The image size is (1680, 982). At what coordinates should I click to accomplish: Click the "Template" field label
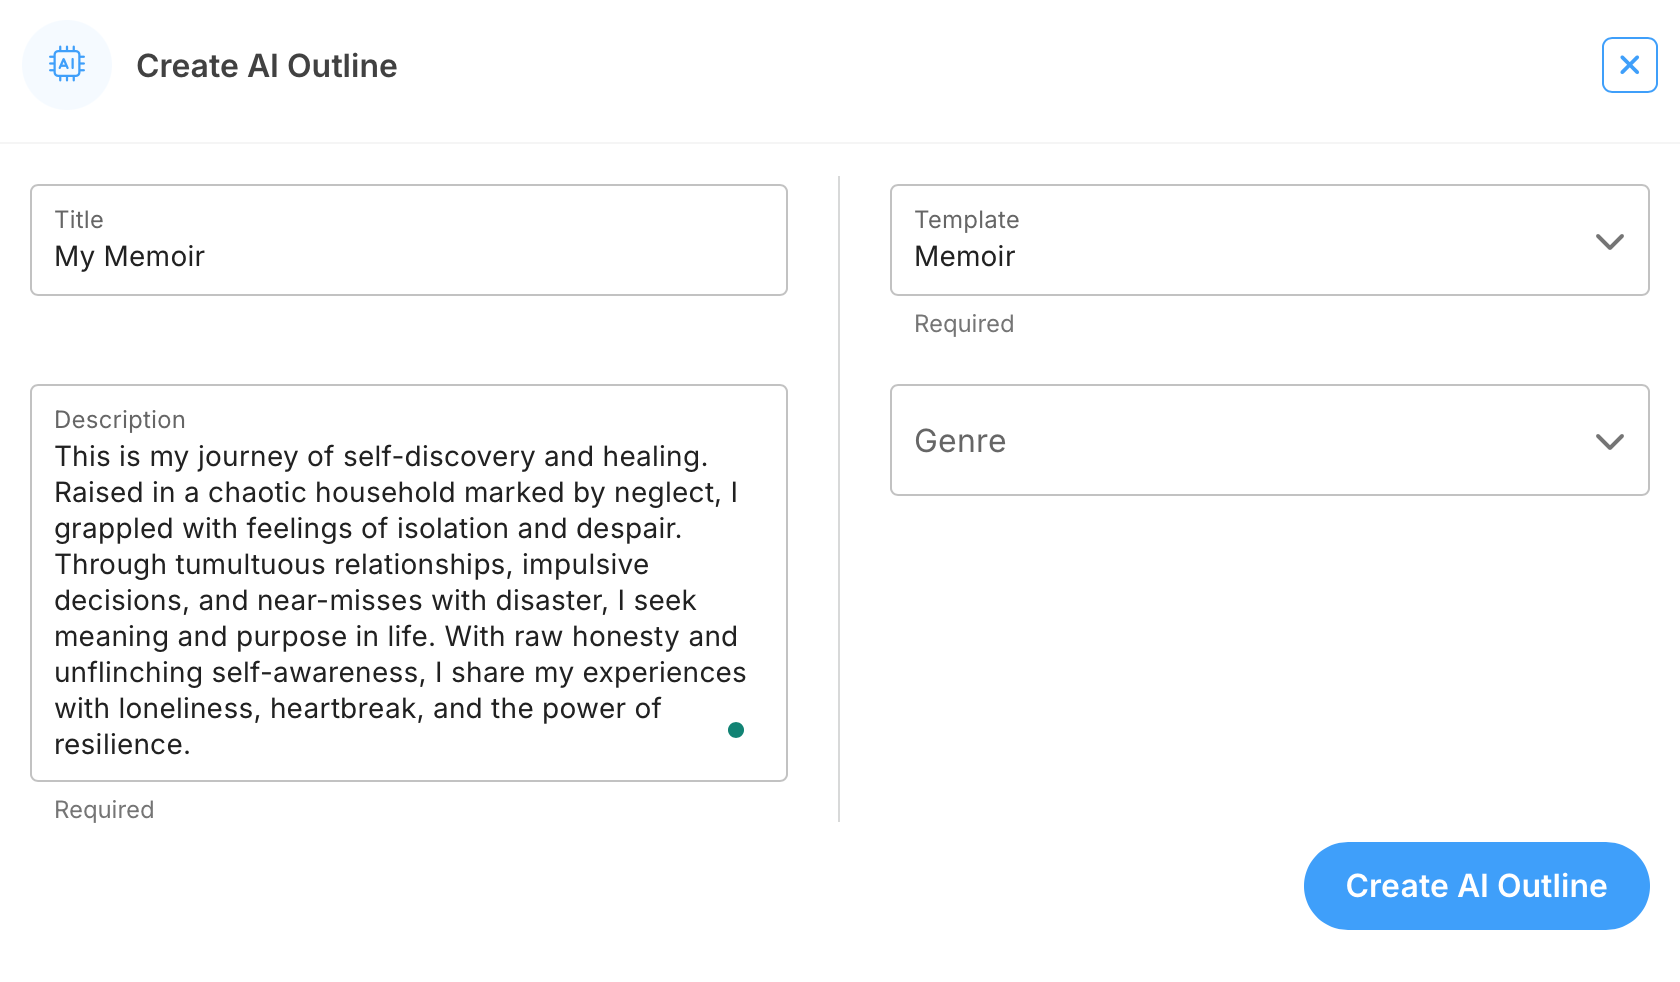click(x=967, y=220)
